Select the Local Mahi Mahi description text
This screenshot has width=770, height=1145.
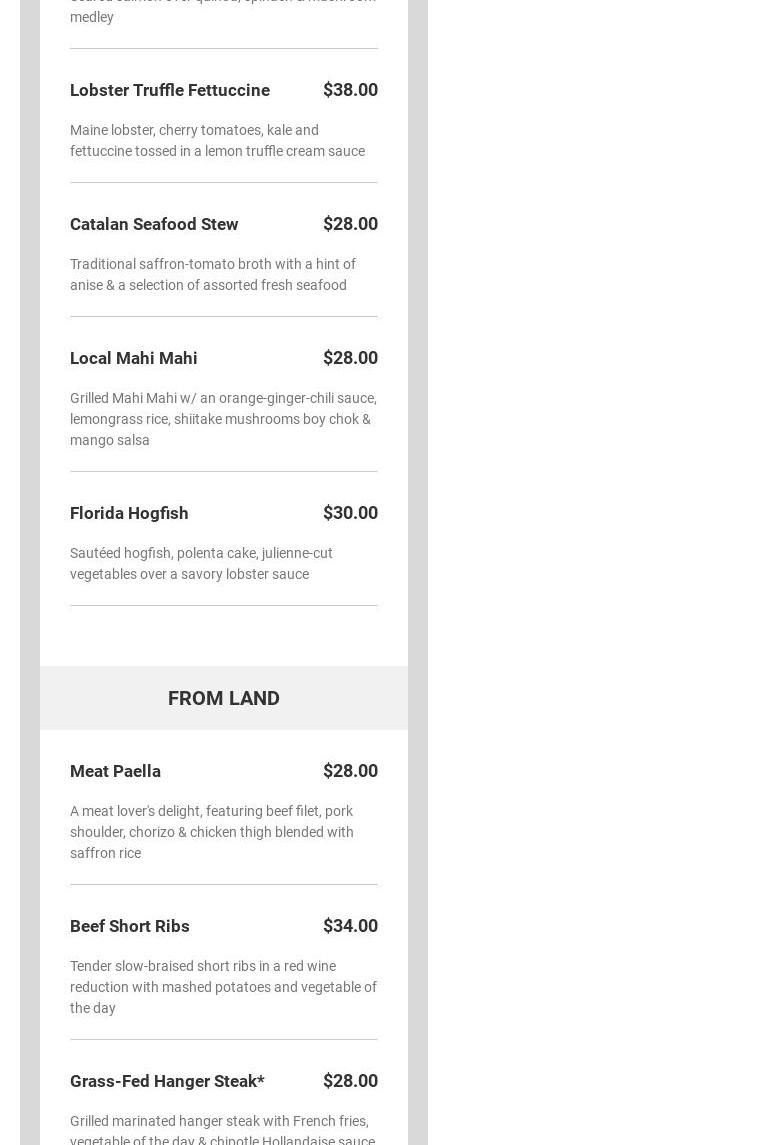[224, 419]
